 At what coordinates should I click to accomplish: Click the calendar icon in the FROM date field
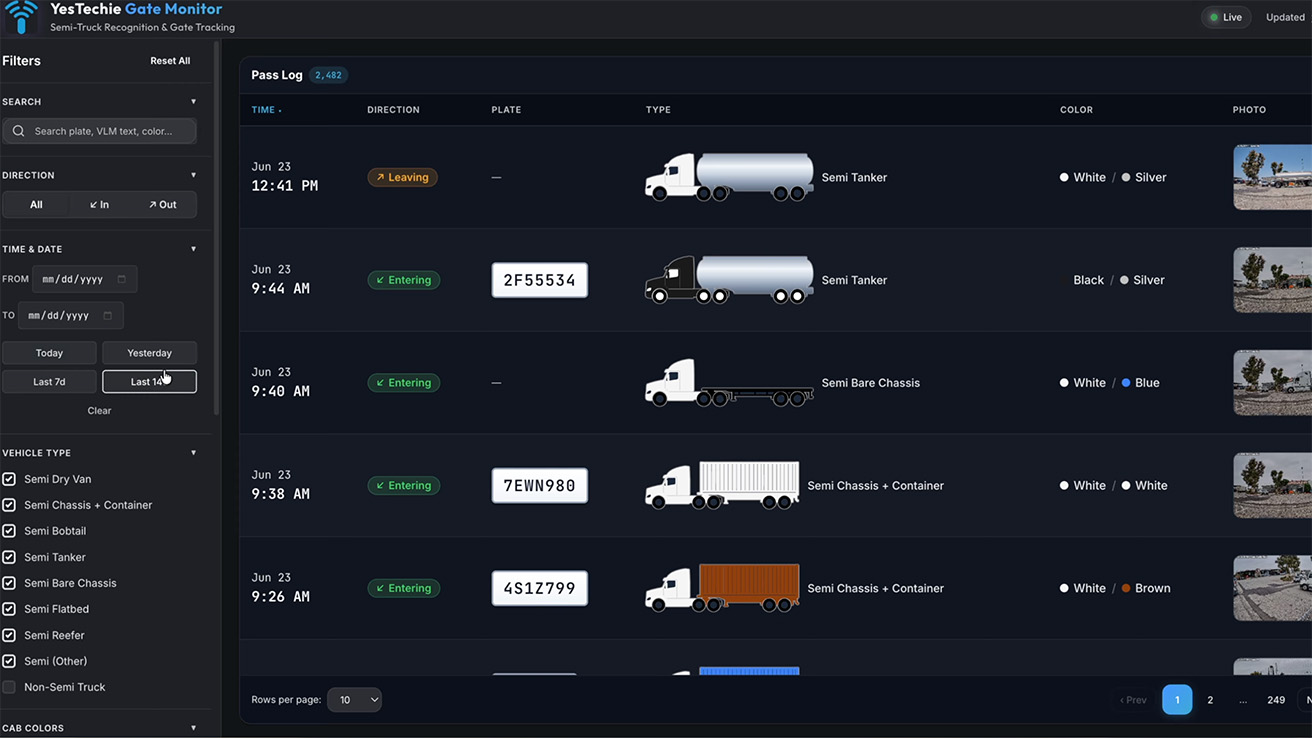(122, 279)
